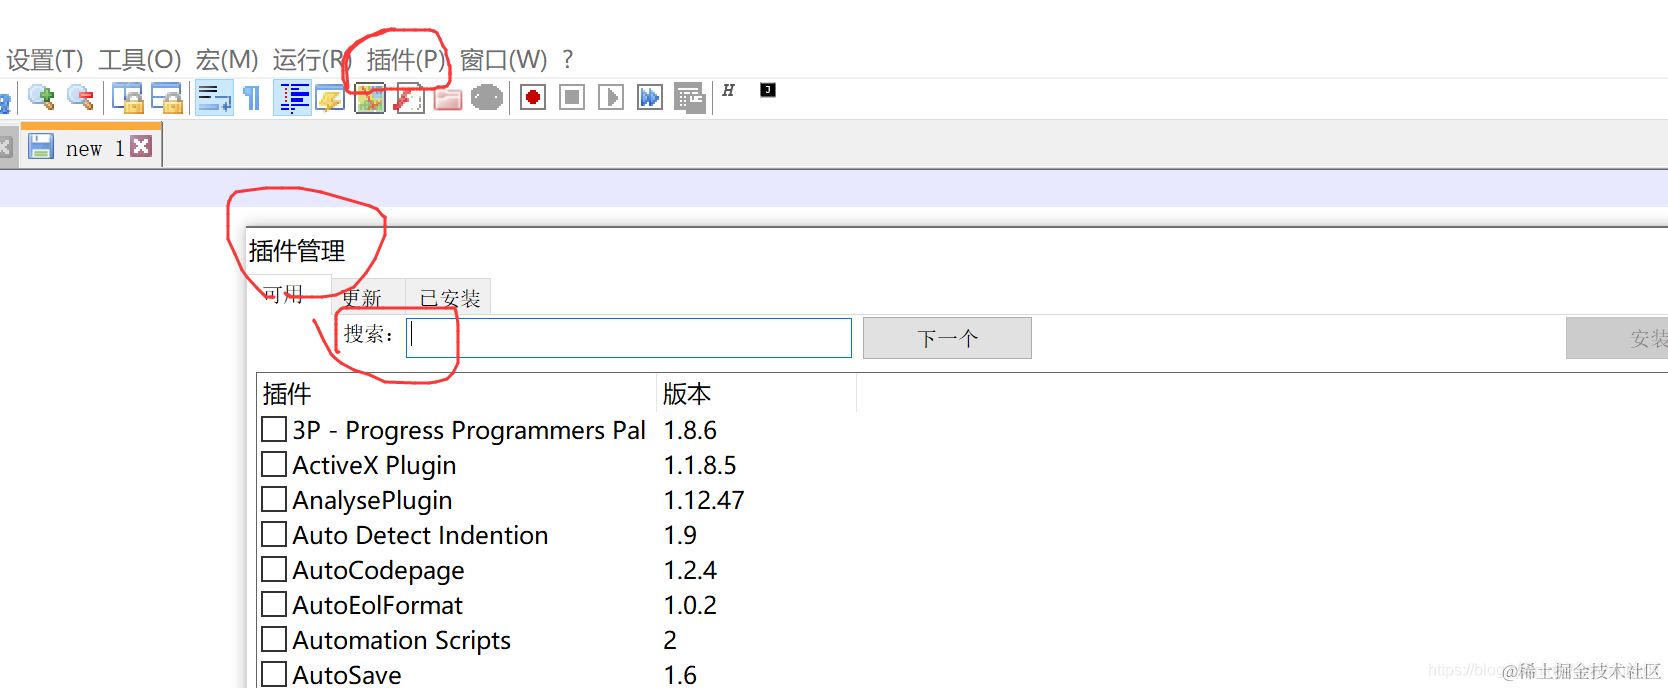
Task: Open the 插件(P) menu
Action: pos(405,60)
